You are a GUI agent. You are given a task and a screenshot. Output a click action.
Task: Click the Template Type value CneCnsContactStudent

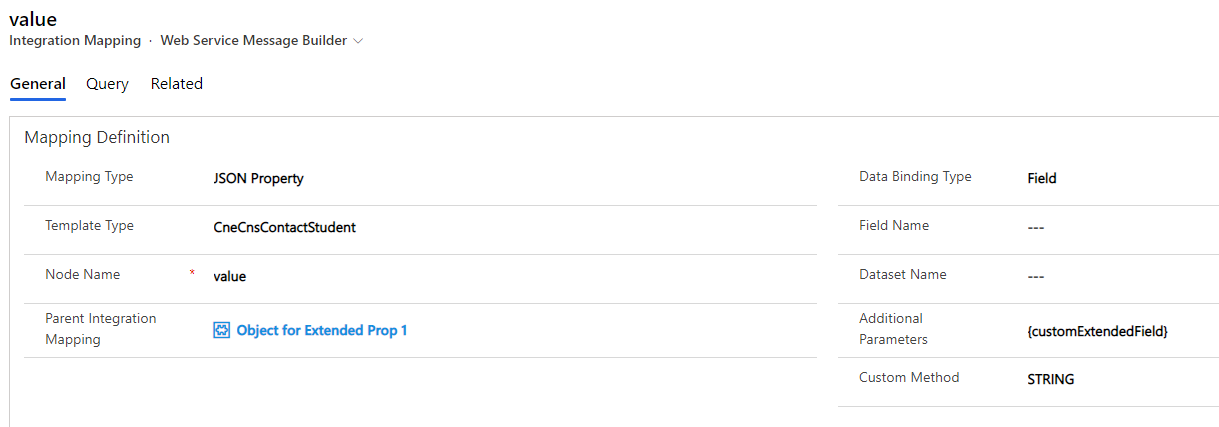click(285, 227)
